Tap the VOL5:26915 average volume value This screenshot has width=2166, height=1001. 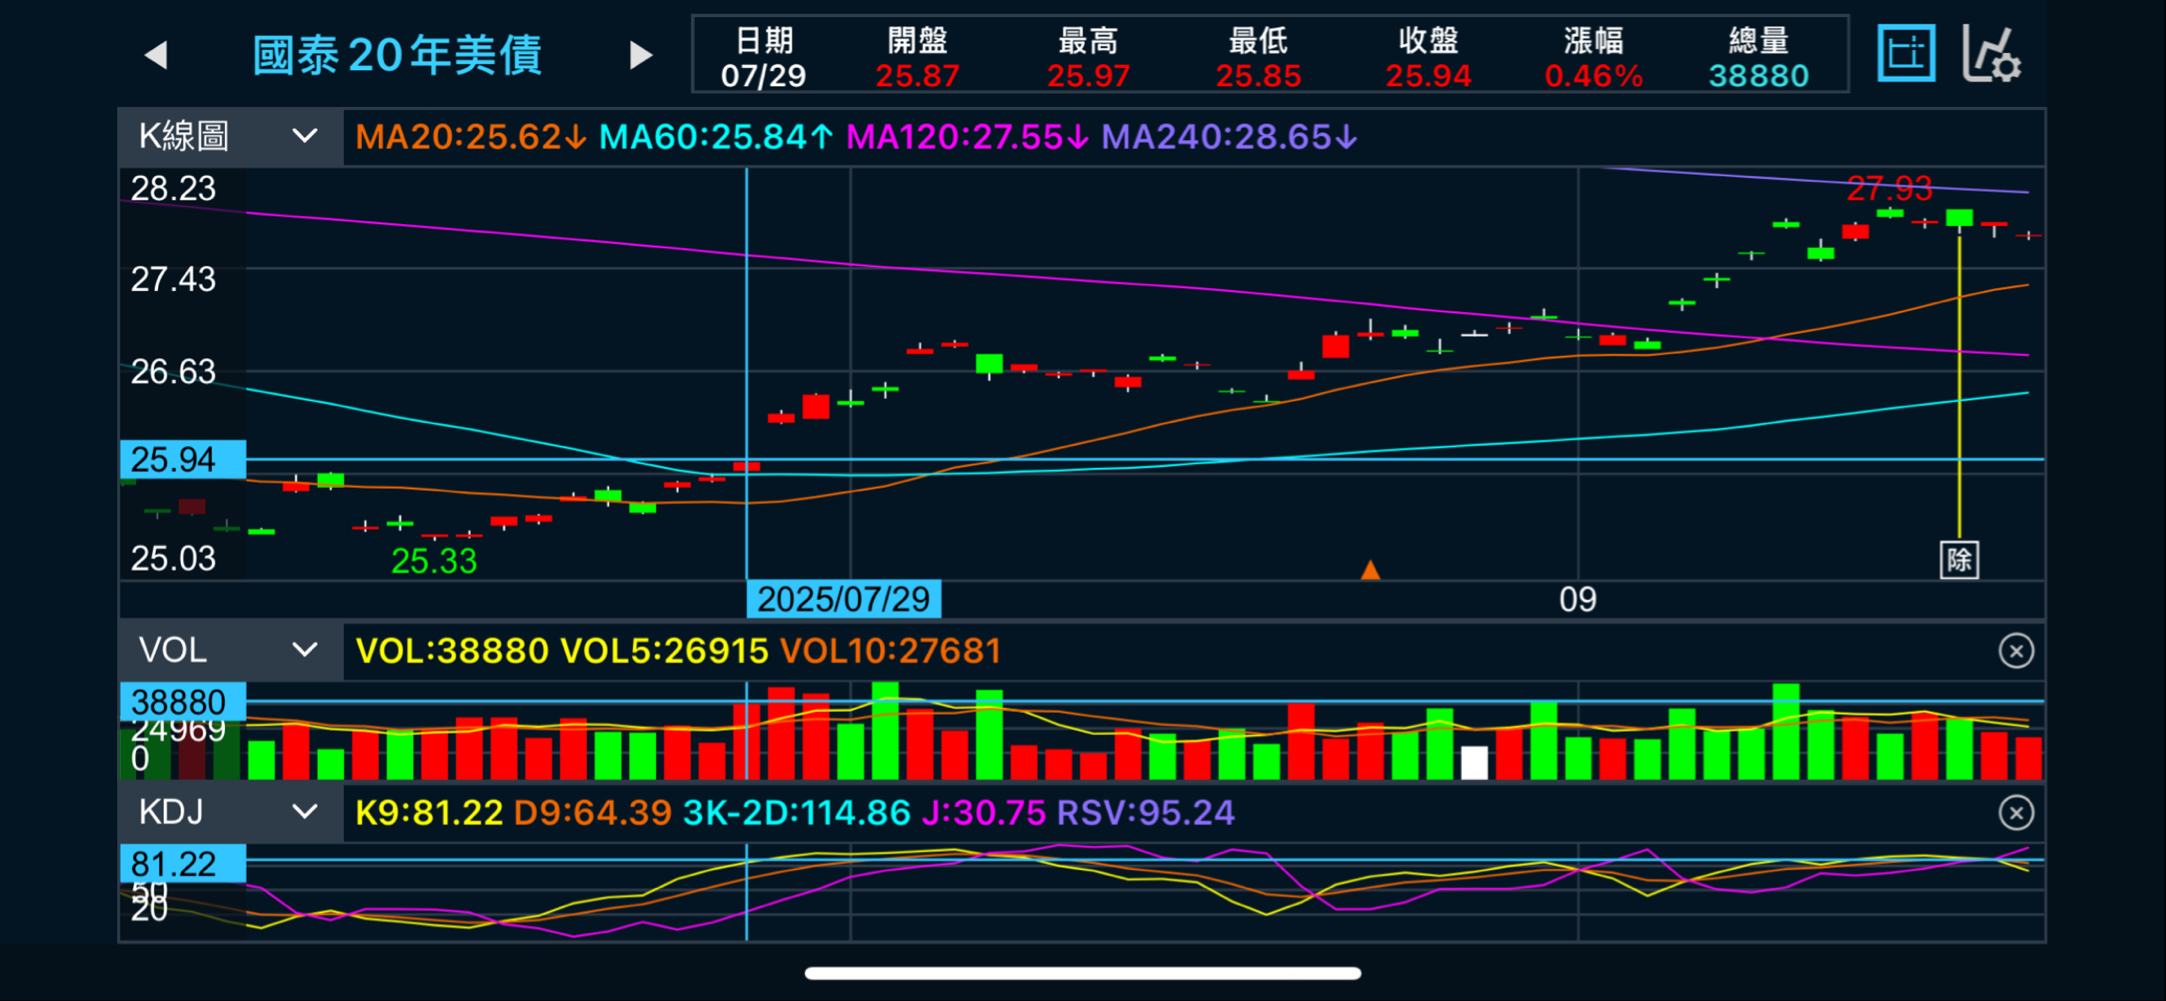click(x=664, y=651)
